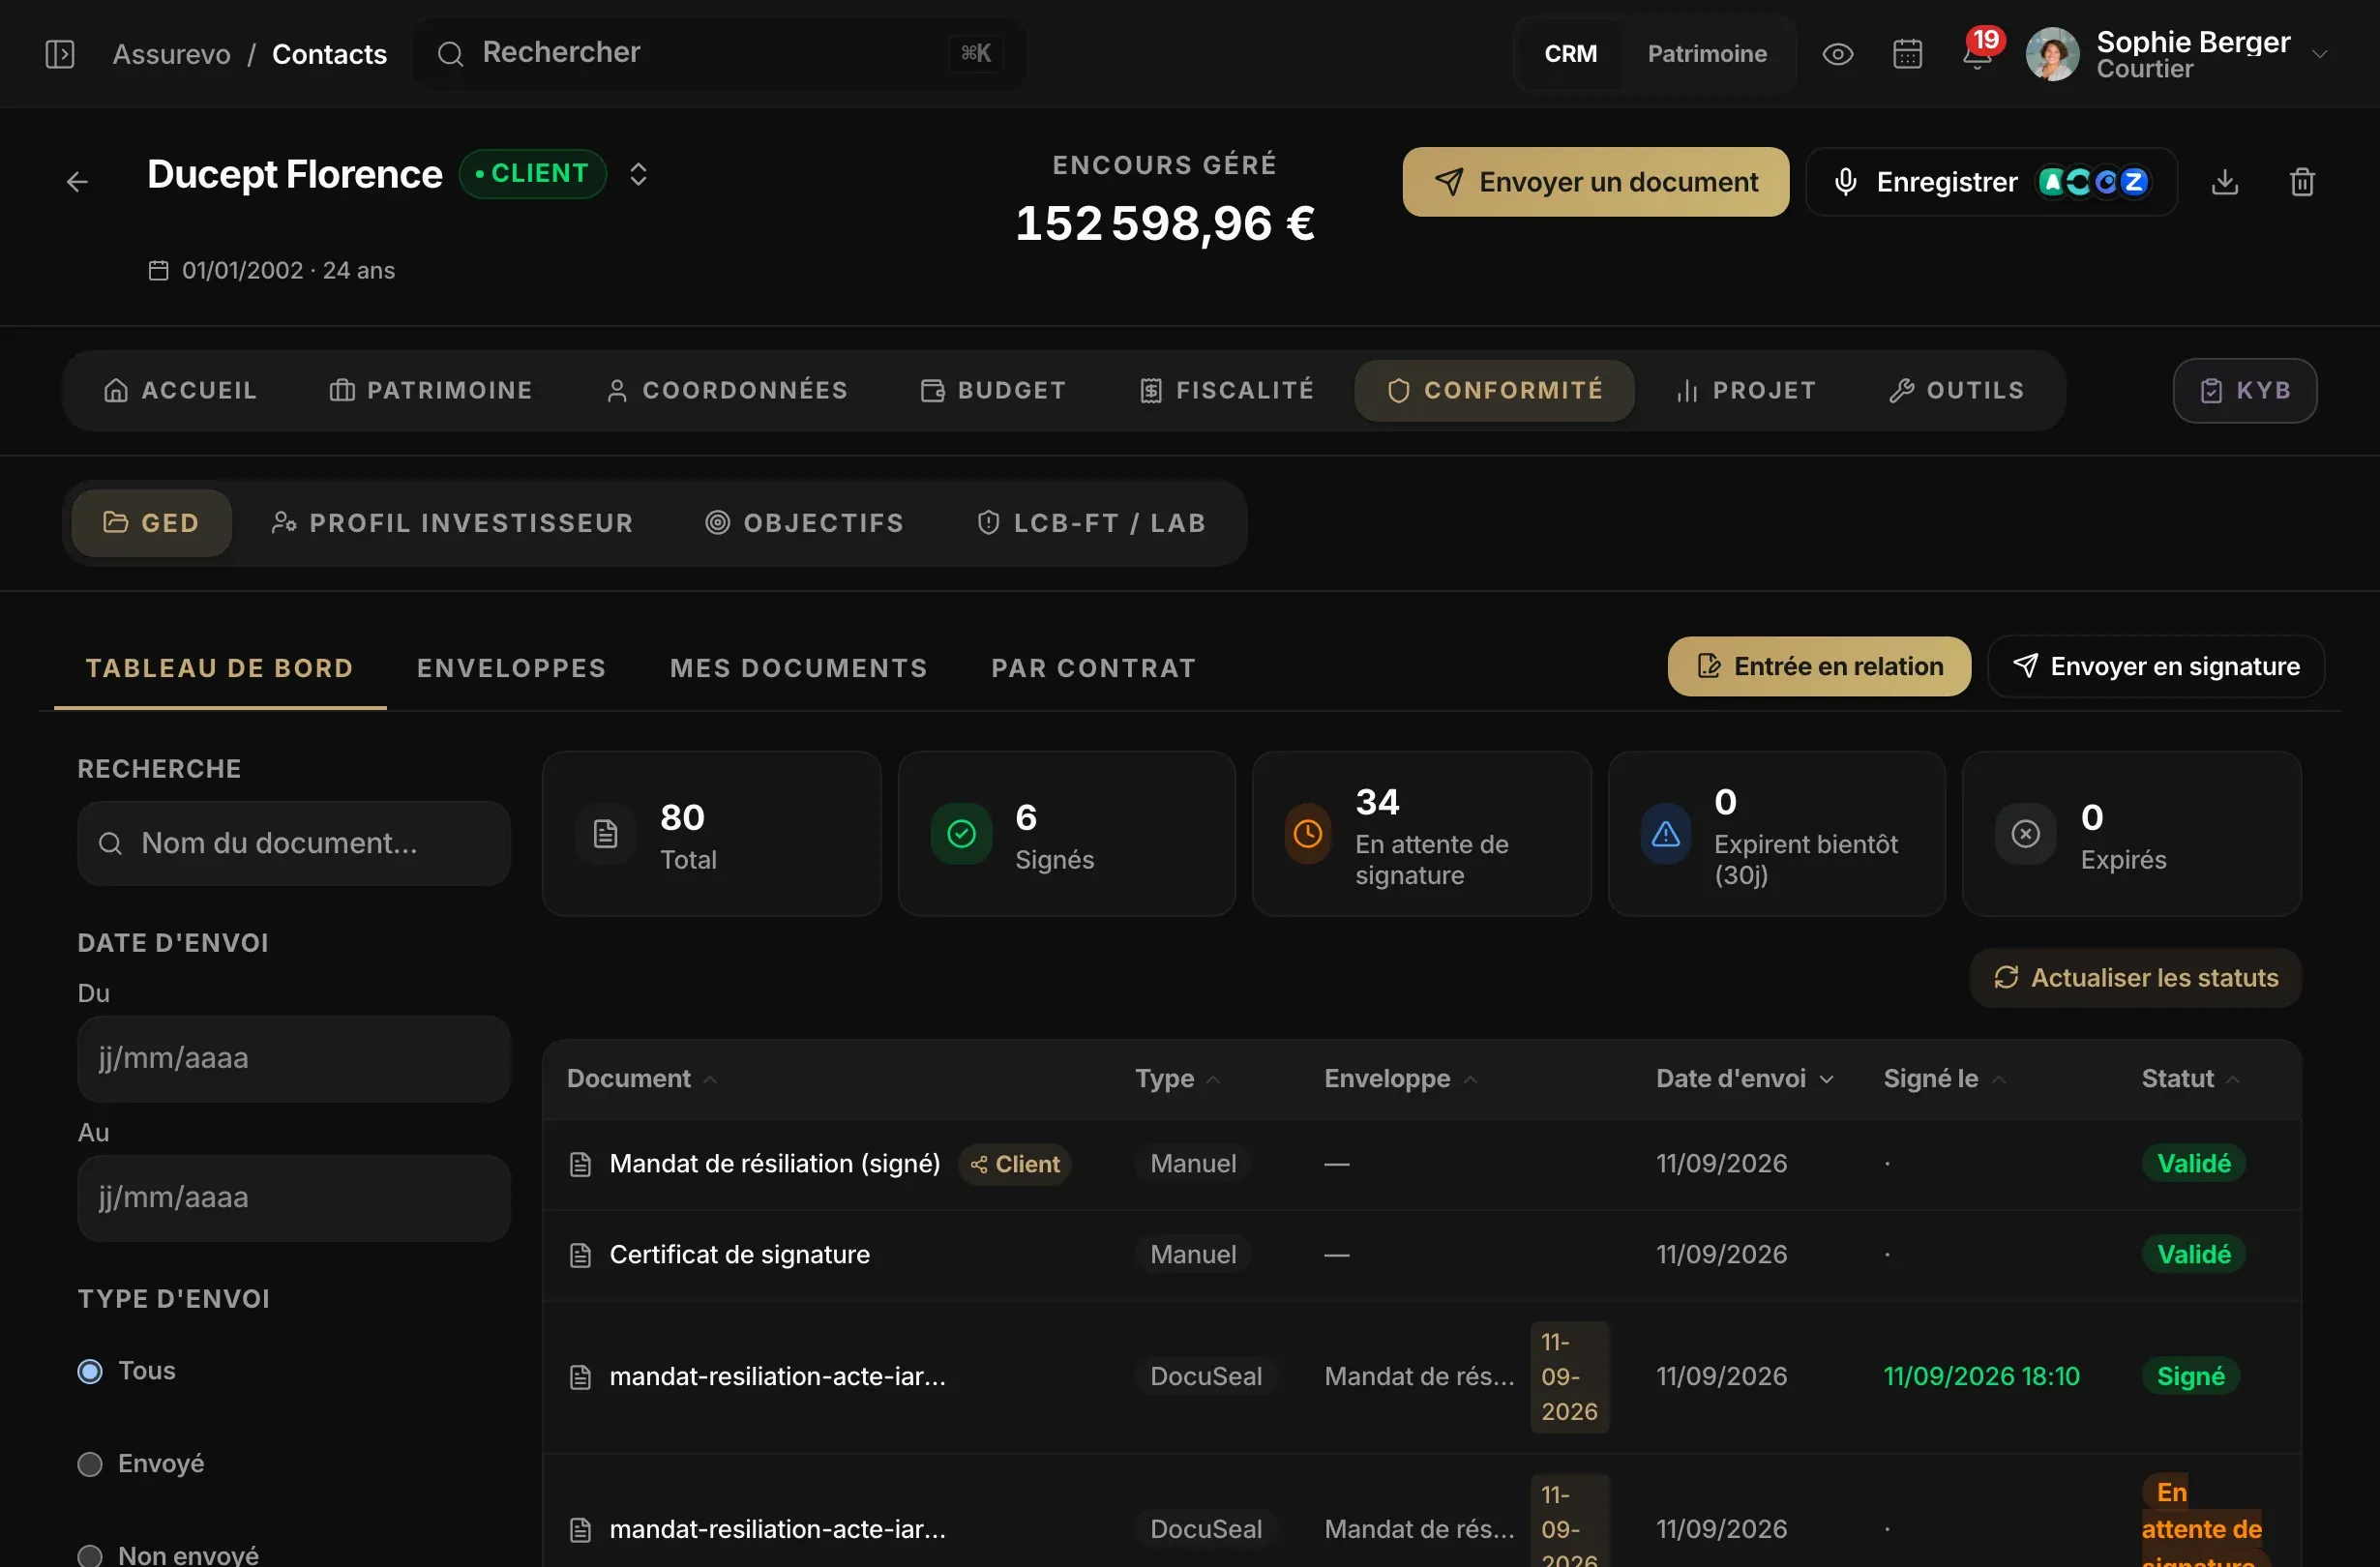Screen dimensions: 2380x1567
Task: Click the Entrée en relation button
Action: [1819, 666]
